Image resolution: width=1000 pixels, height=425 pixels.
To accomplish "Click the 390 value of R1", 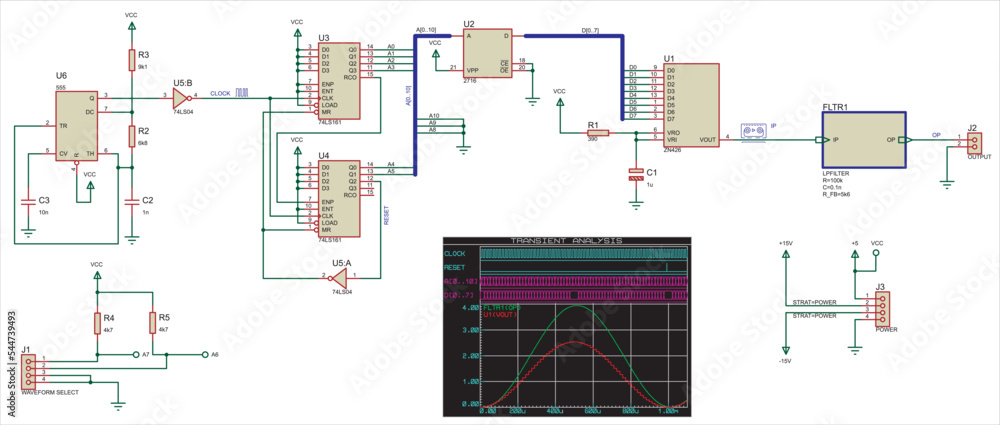I will click(593, 140).
